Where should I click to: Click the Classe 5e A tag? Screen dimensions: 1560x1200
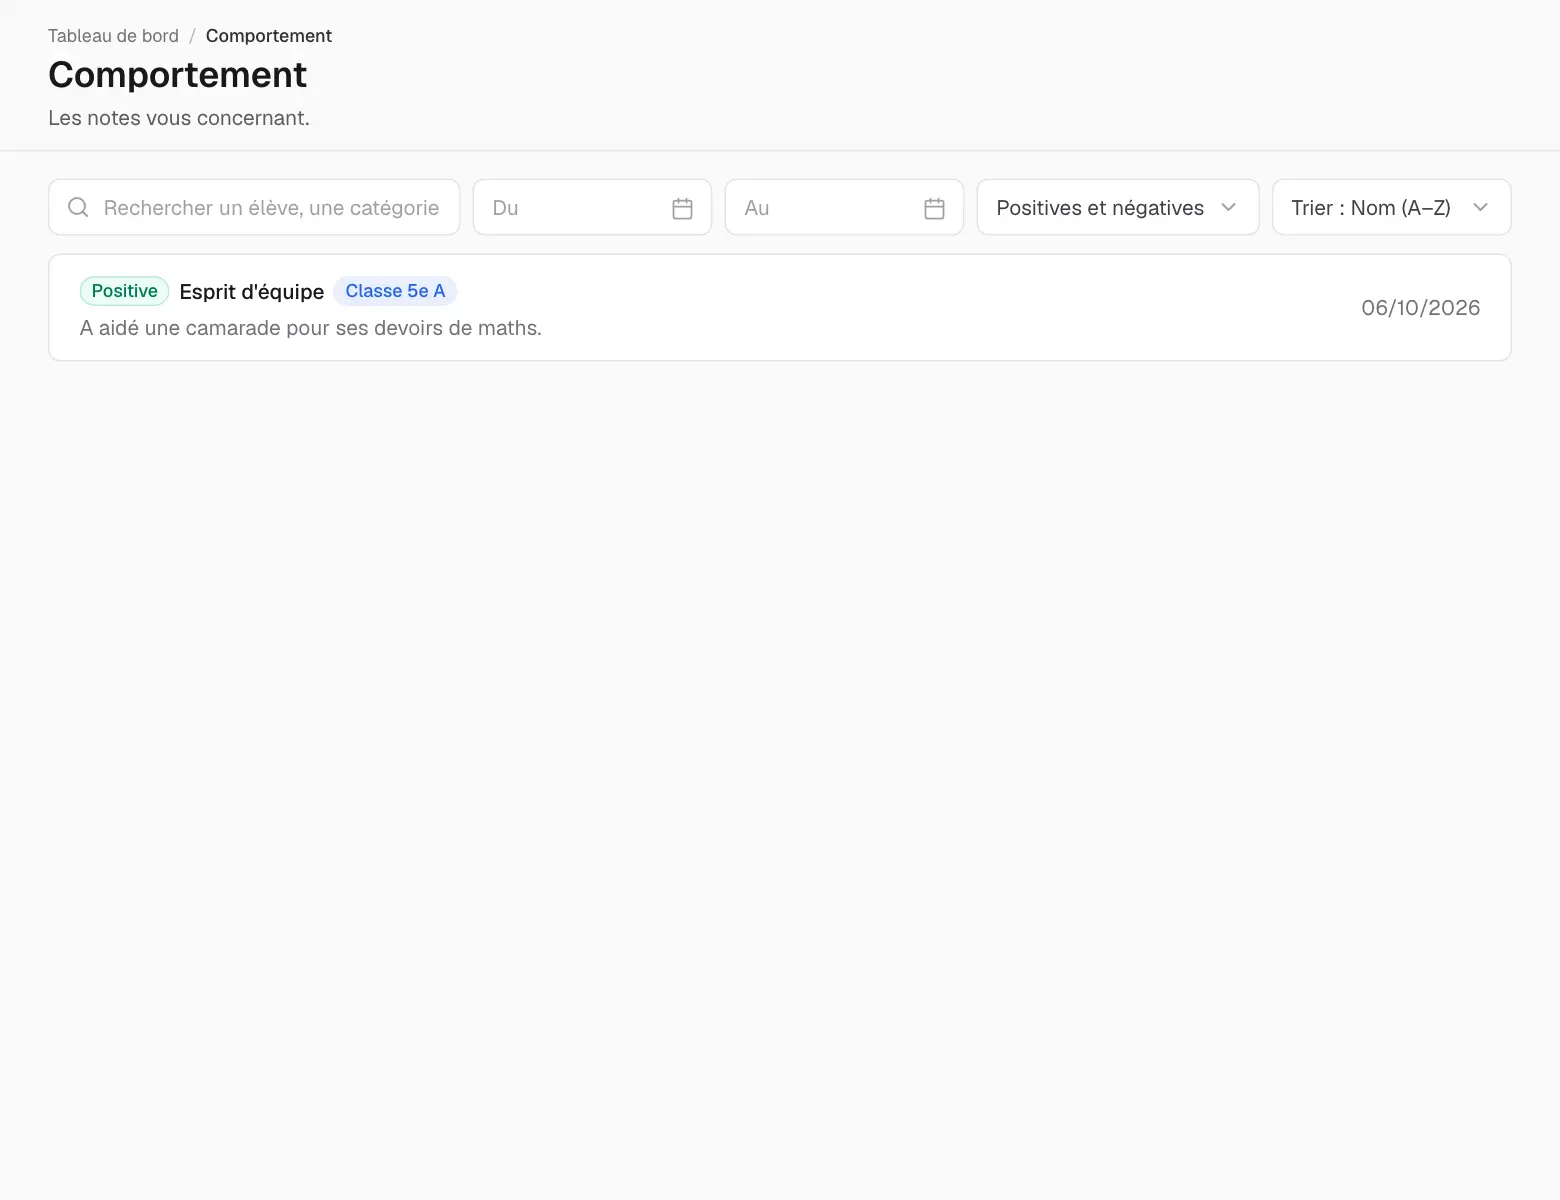pos(395,291)
